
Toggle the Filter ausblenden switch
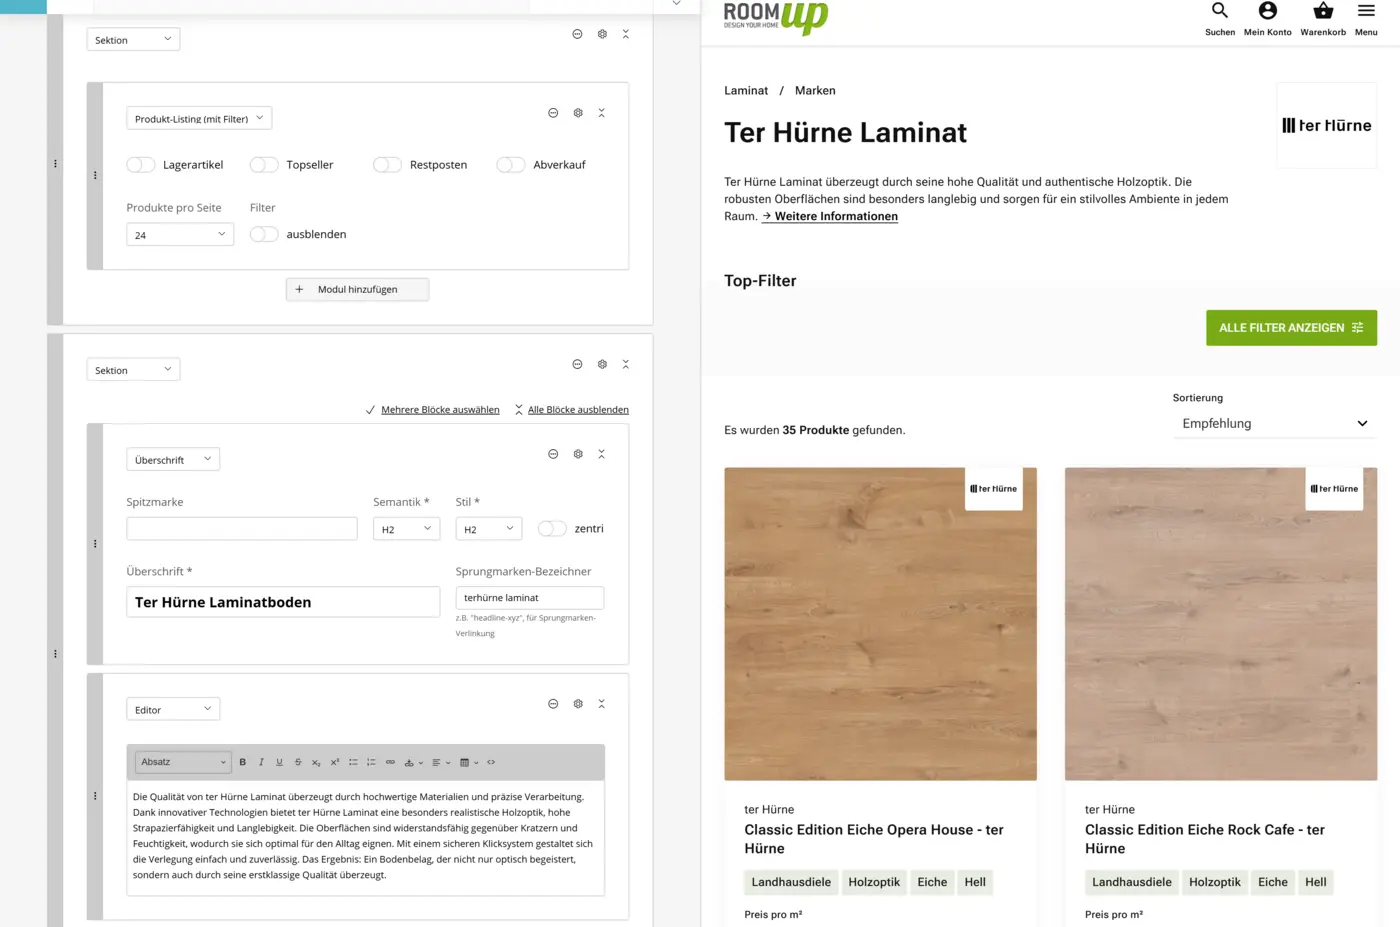coord(264,234)
